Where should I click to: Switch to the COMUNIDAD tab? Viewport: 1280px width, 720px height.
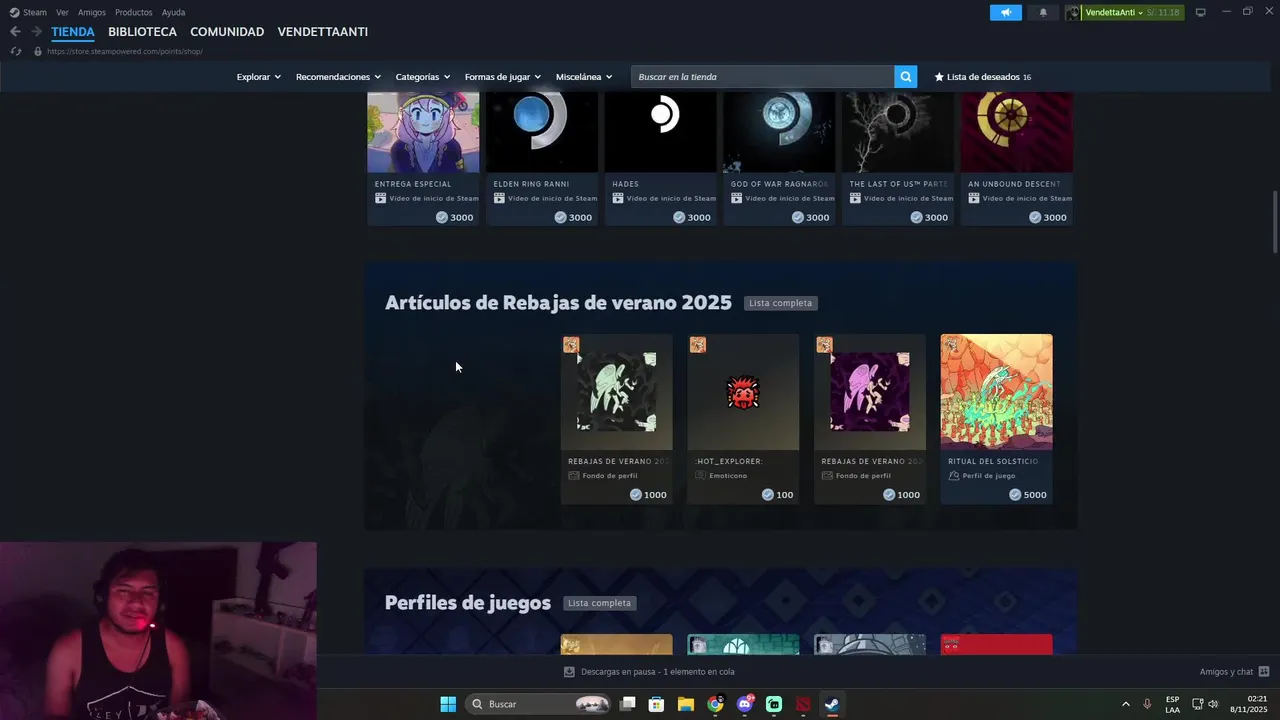pos(227,32)
